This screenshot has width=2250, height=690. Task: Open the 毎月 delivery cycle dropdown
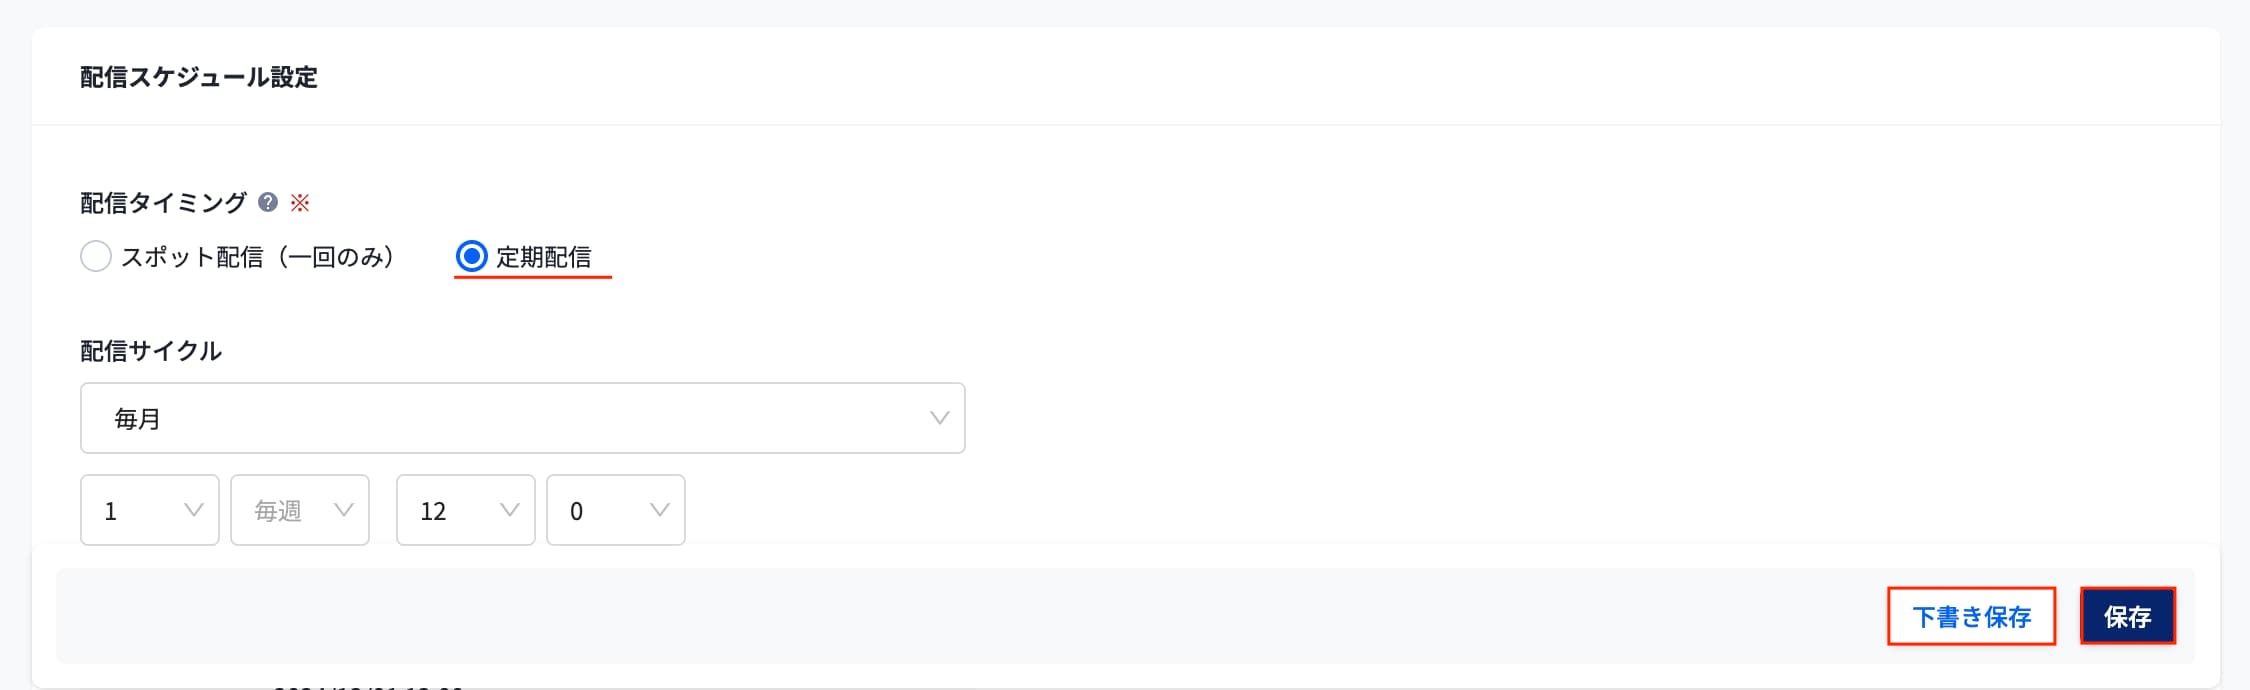coord(521,418)
